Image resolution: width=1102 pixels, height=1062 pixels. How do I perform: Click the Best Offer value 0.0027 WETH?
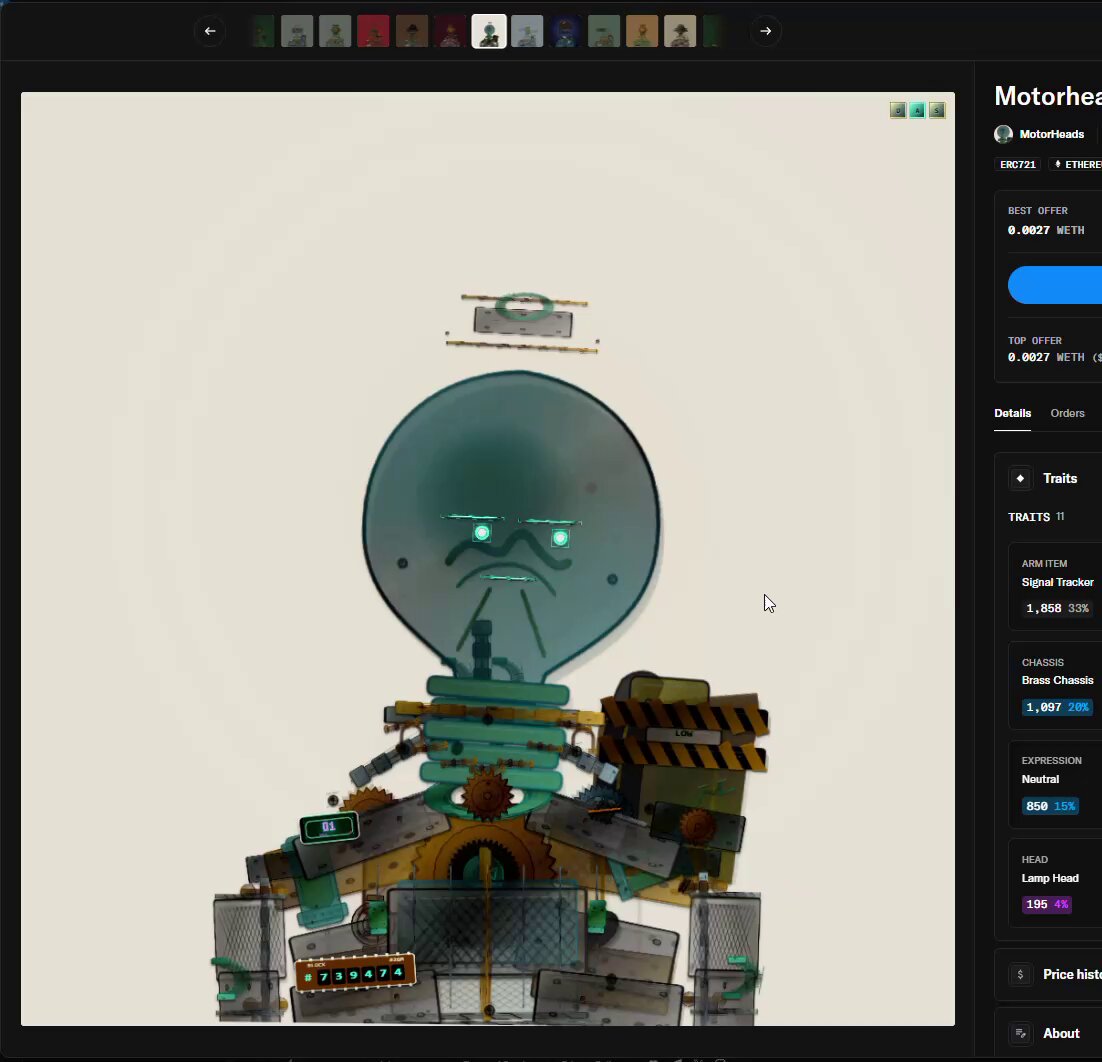(1046, 231)
